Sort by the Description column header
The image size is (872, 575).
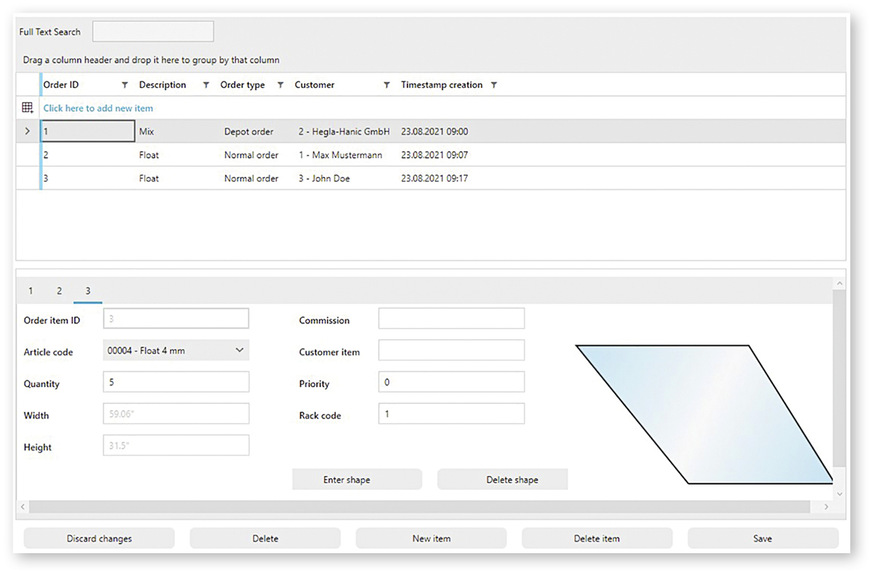coord(162,85)
